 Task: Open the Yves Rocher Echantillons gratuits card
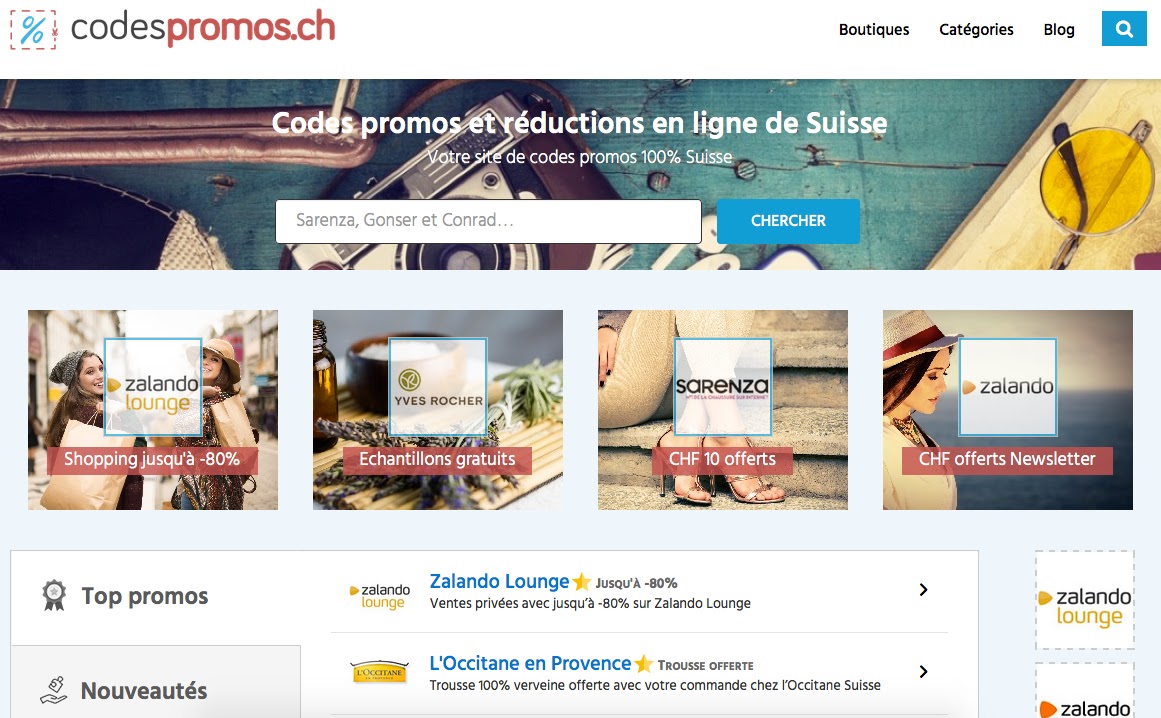pyautogui.click(x=438, y=409)
